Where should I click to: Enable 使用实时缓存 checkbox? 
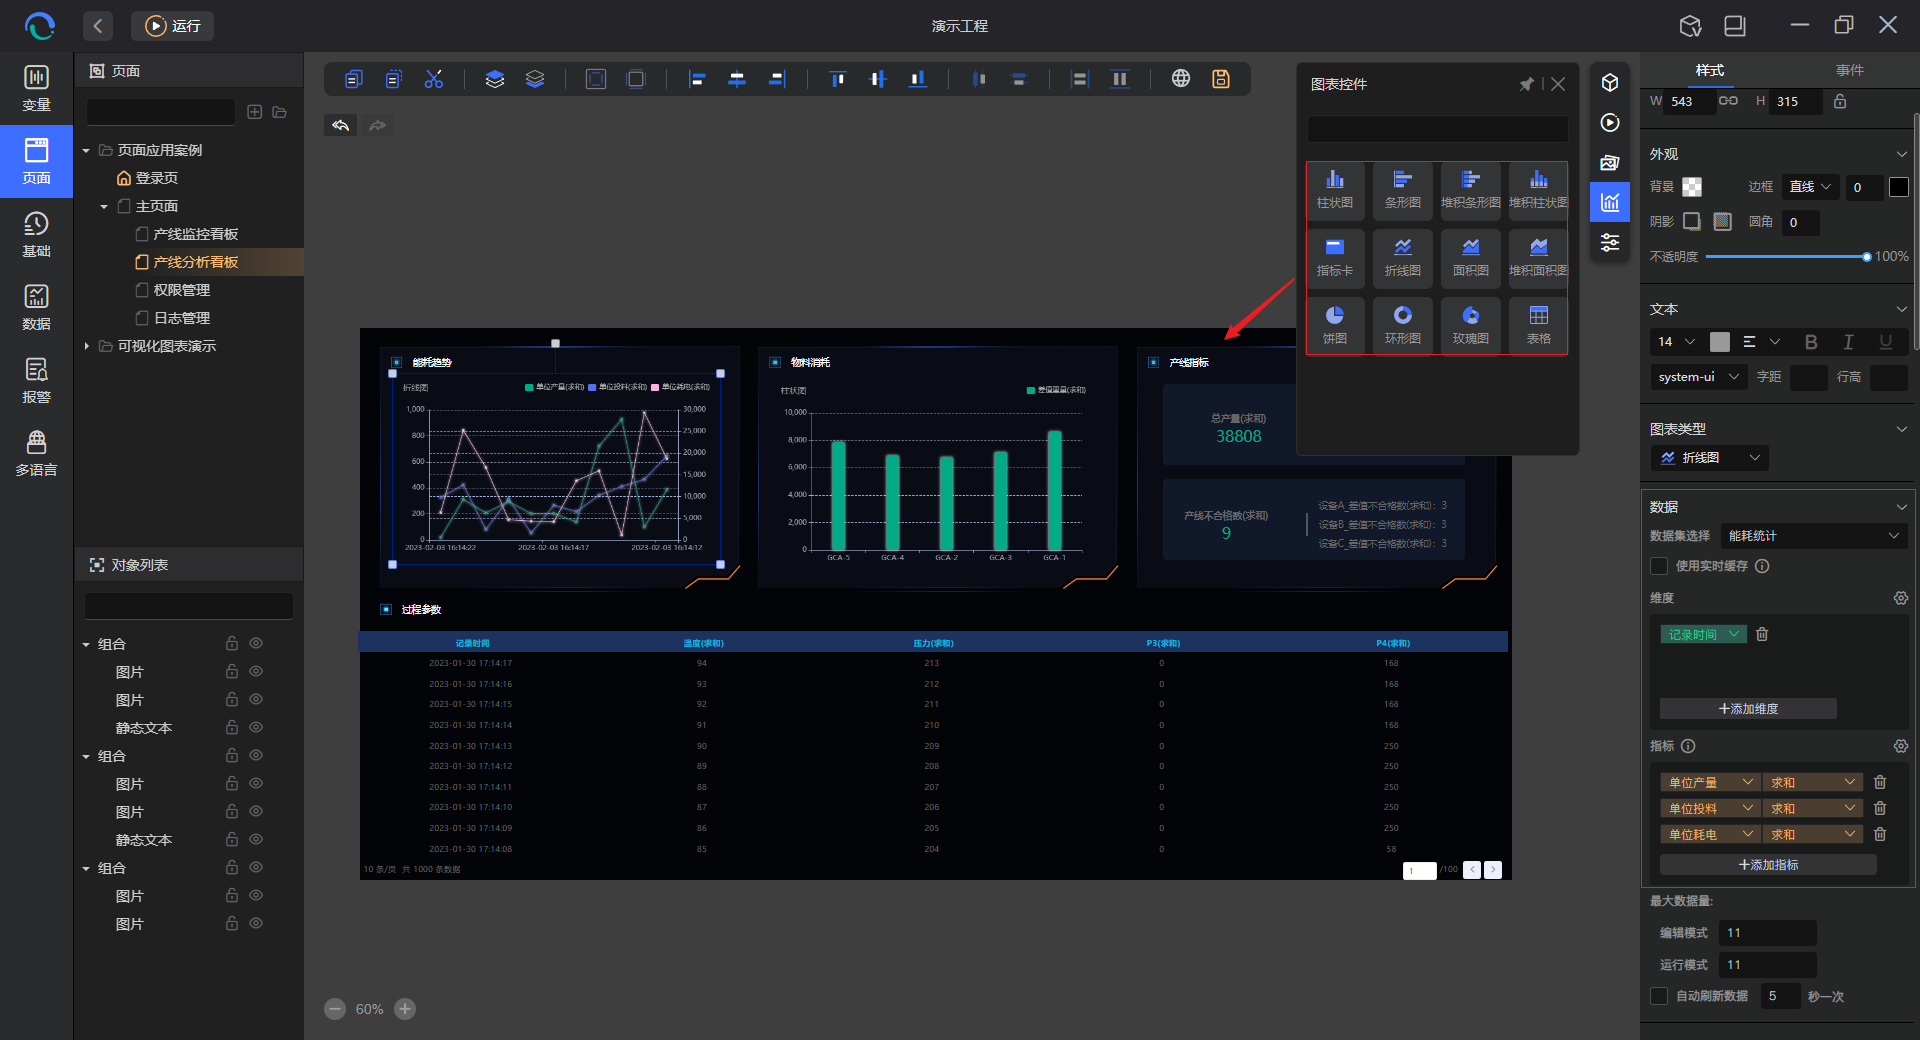coord(1659,566)
